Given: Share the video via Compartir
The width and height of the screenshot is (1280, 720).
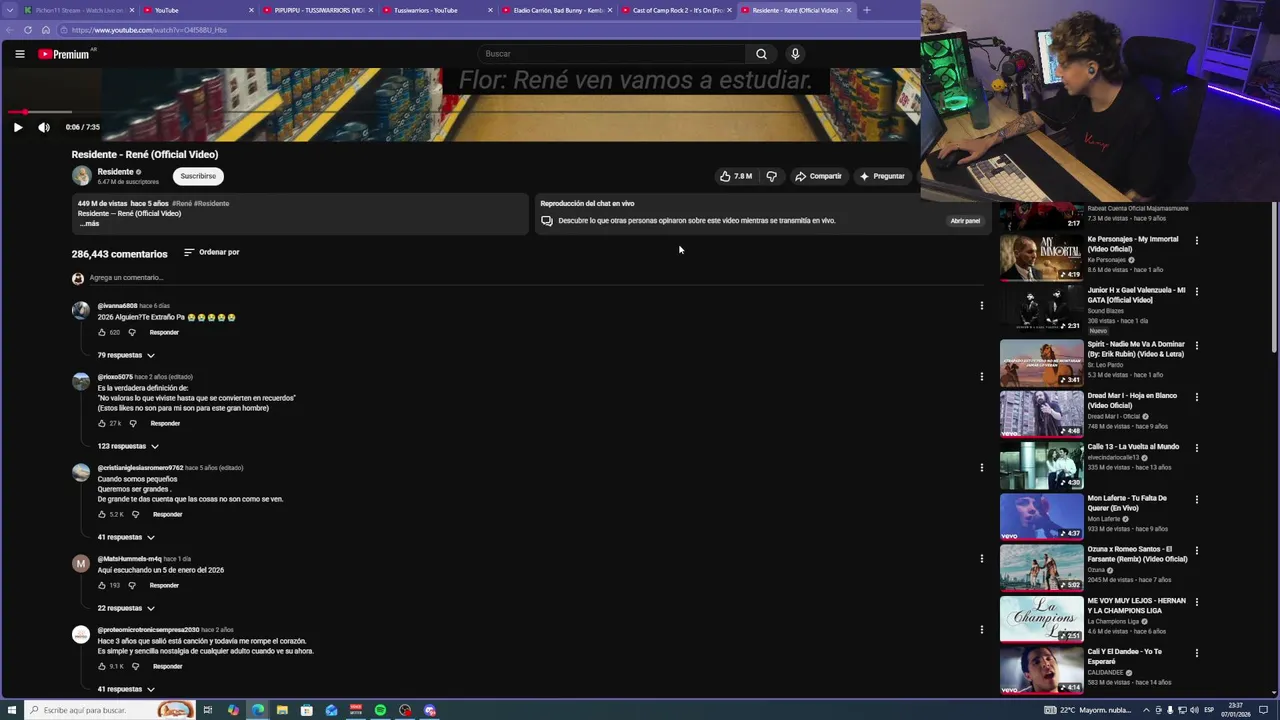Looking at the screenshot, I should (818, 176).
